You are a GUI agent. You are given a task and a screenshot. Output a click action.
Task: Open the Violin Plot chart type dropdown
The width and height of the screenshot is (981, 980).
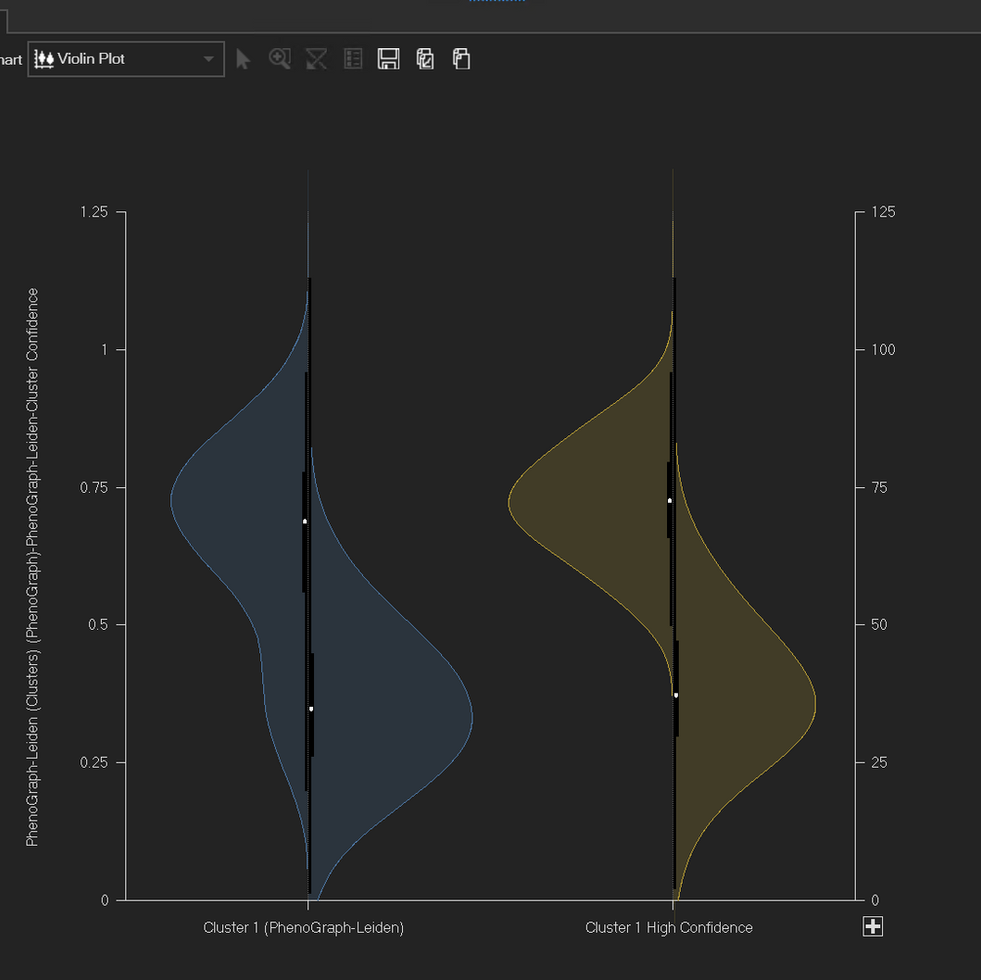[126, 59]
